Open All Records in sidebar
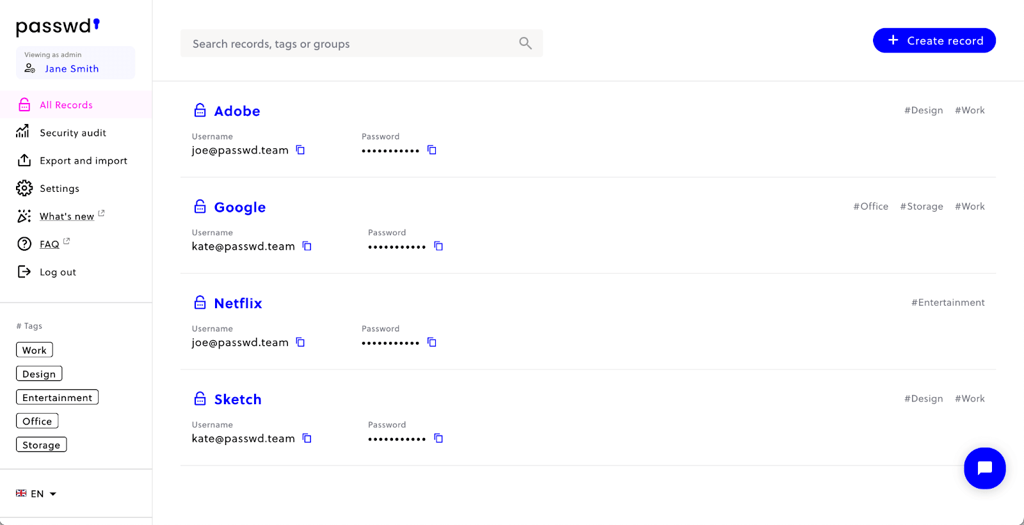The height and width of the screenshot is (525, 1024). [x=76, y=104]
